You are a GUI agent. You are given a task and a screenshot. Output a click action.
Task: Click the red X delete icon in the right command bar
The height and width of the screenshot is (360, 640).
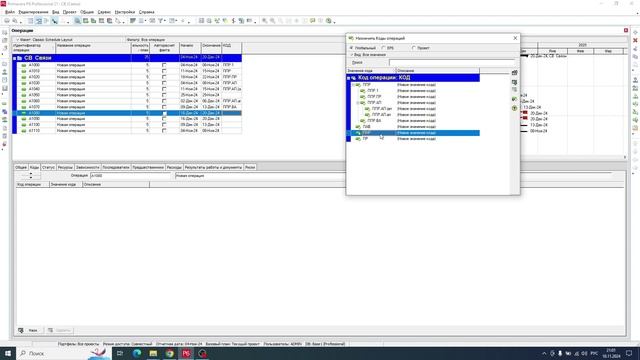tap(635, 40)
